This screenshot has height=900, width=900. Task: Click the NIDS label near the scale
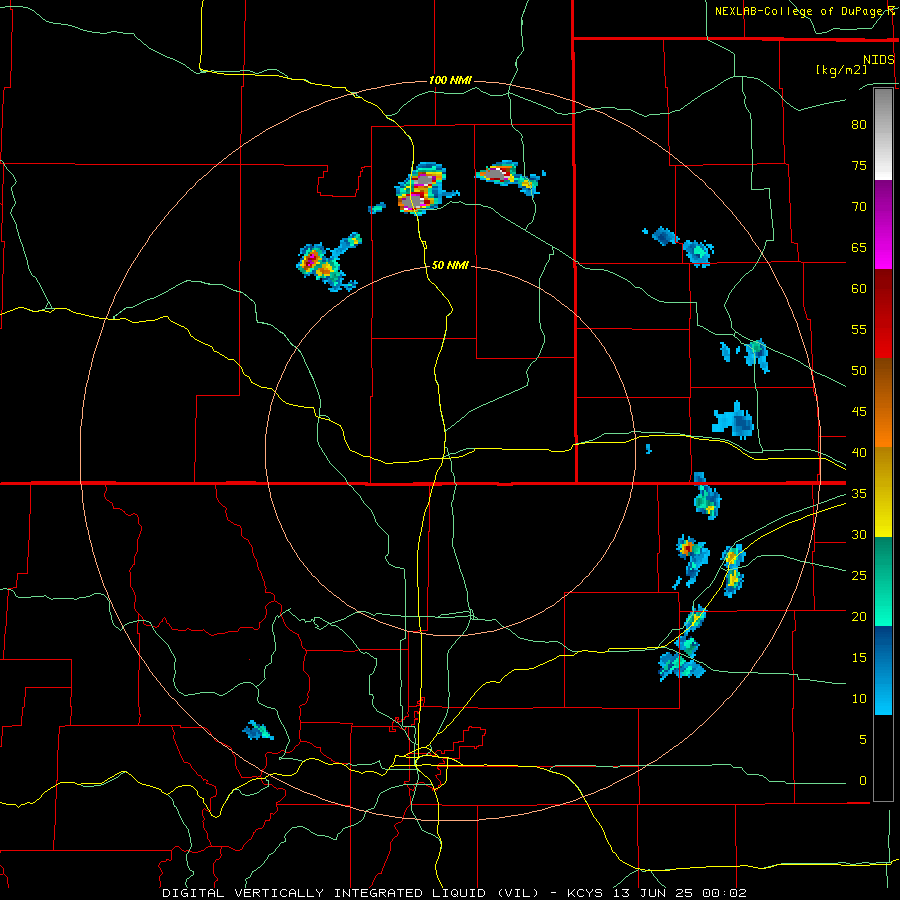[x=878, y=60]
